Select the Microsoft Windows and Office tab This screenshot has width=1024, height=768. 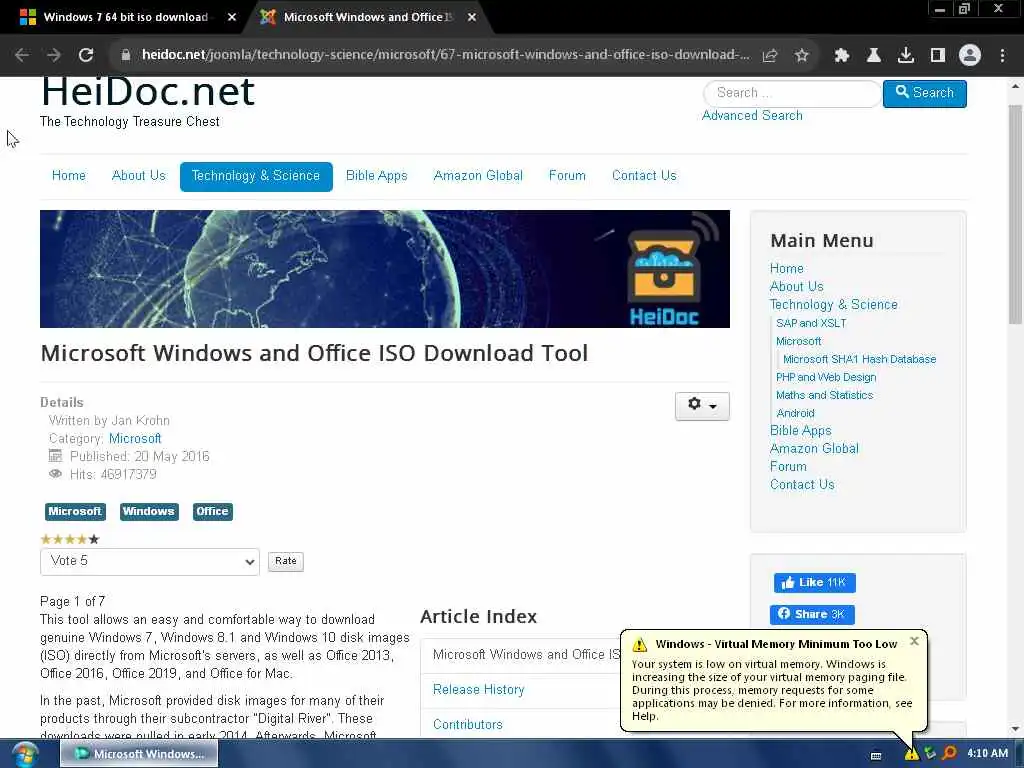click(368, 18)
